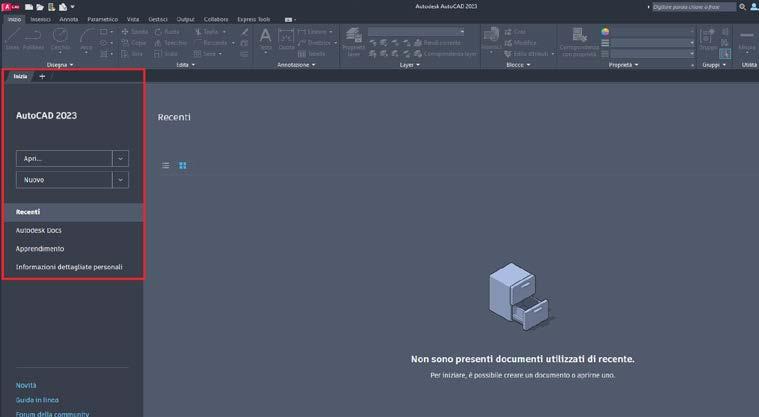Open the AutoCAD application menu logo

(x=11, y=7)
